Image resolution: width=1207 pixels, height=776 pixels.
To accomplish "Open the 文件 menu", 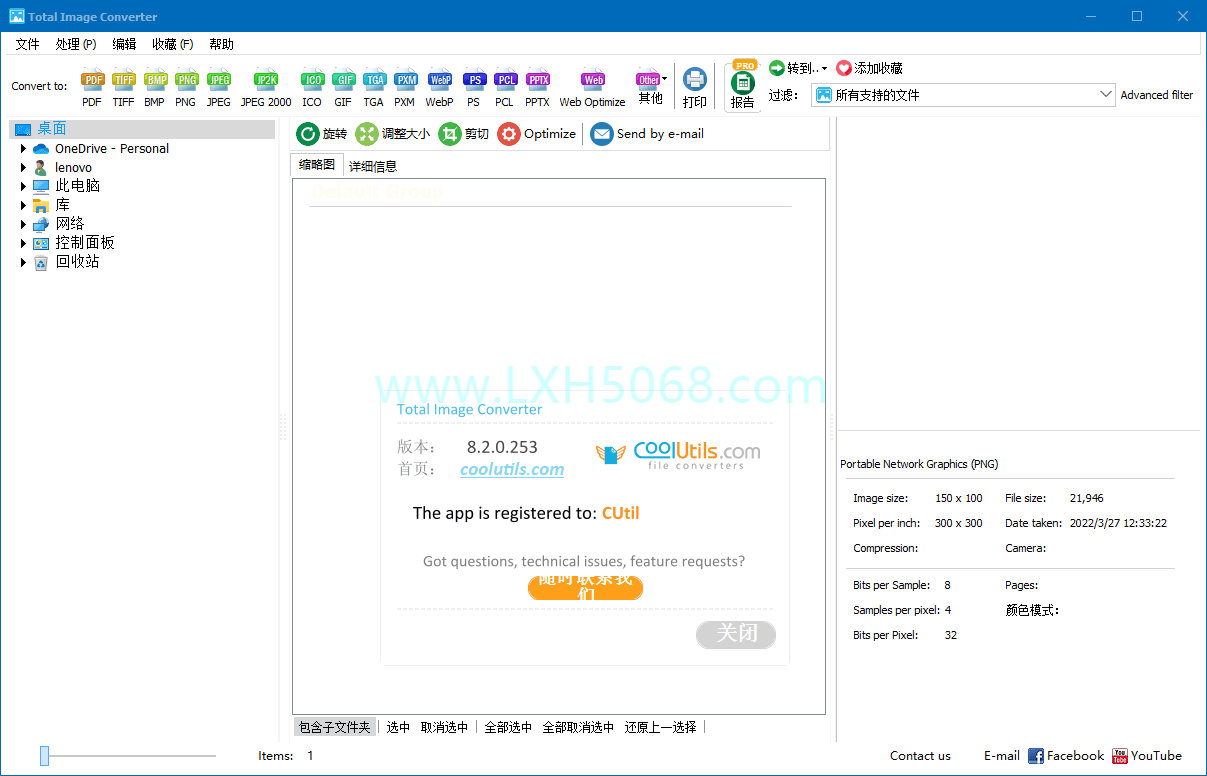I will pos(27,44).
